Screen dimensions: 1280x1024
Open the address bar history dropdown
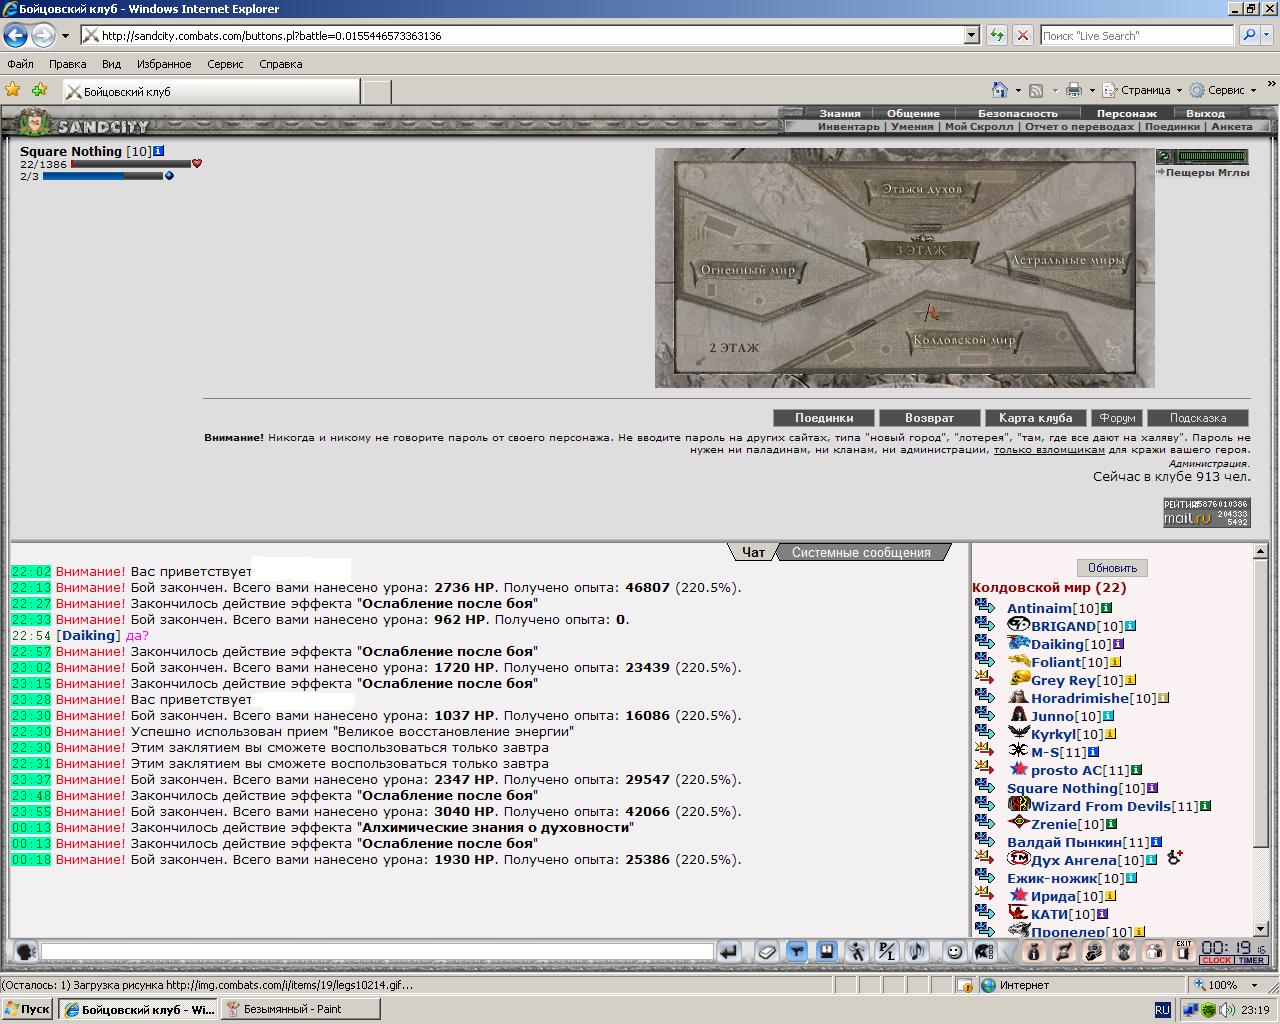[x=971, y=35]
